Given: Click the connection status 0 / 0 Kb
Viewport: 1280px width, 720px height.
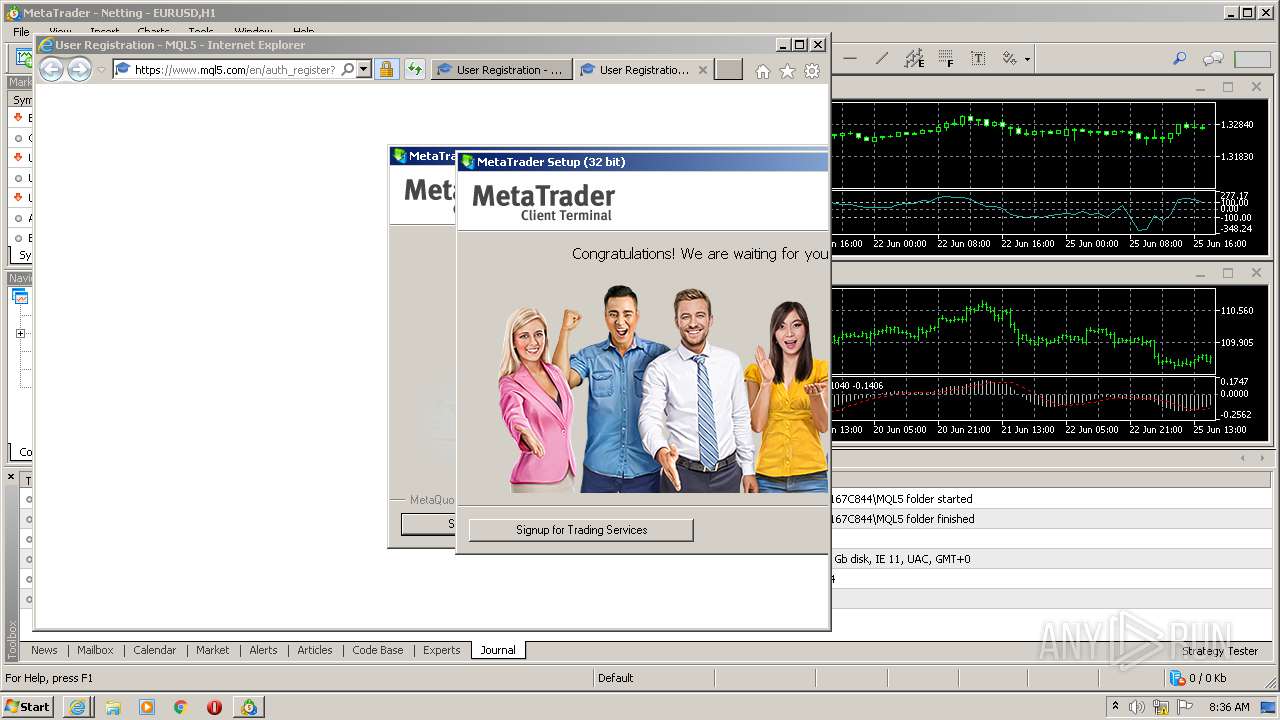Looking at the screenshot, I should (1199, 678).
